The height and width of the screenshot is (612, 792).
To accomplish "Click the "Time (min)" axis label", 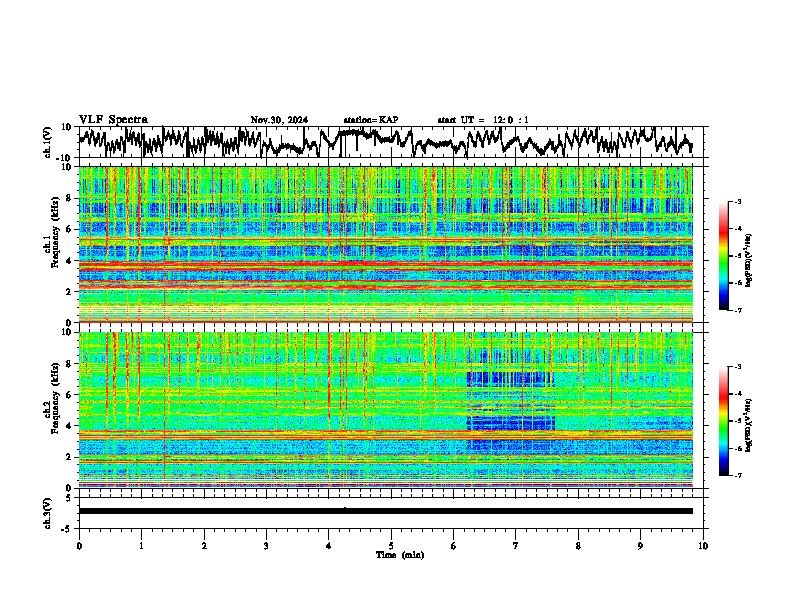I will [400, 555].
